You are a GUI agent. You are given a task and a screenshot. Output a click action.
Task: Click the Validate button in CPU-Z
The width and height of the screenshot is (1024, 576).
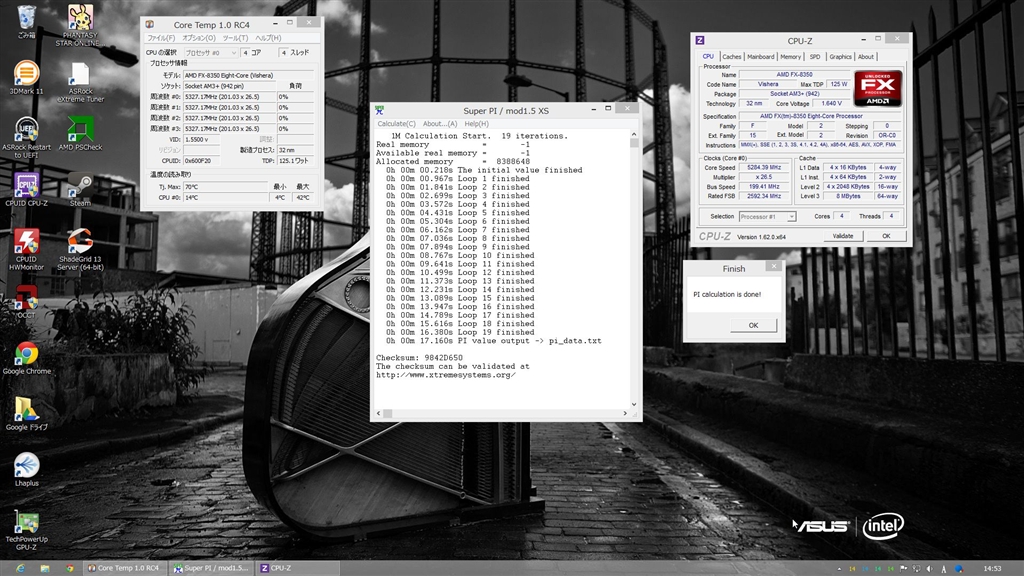pos(843,236)
